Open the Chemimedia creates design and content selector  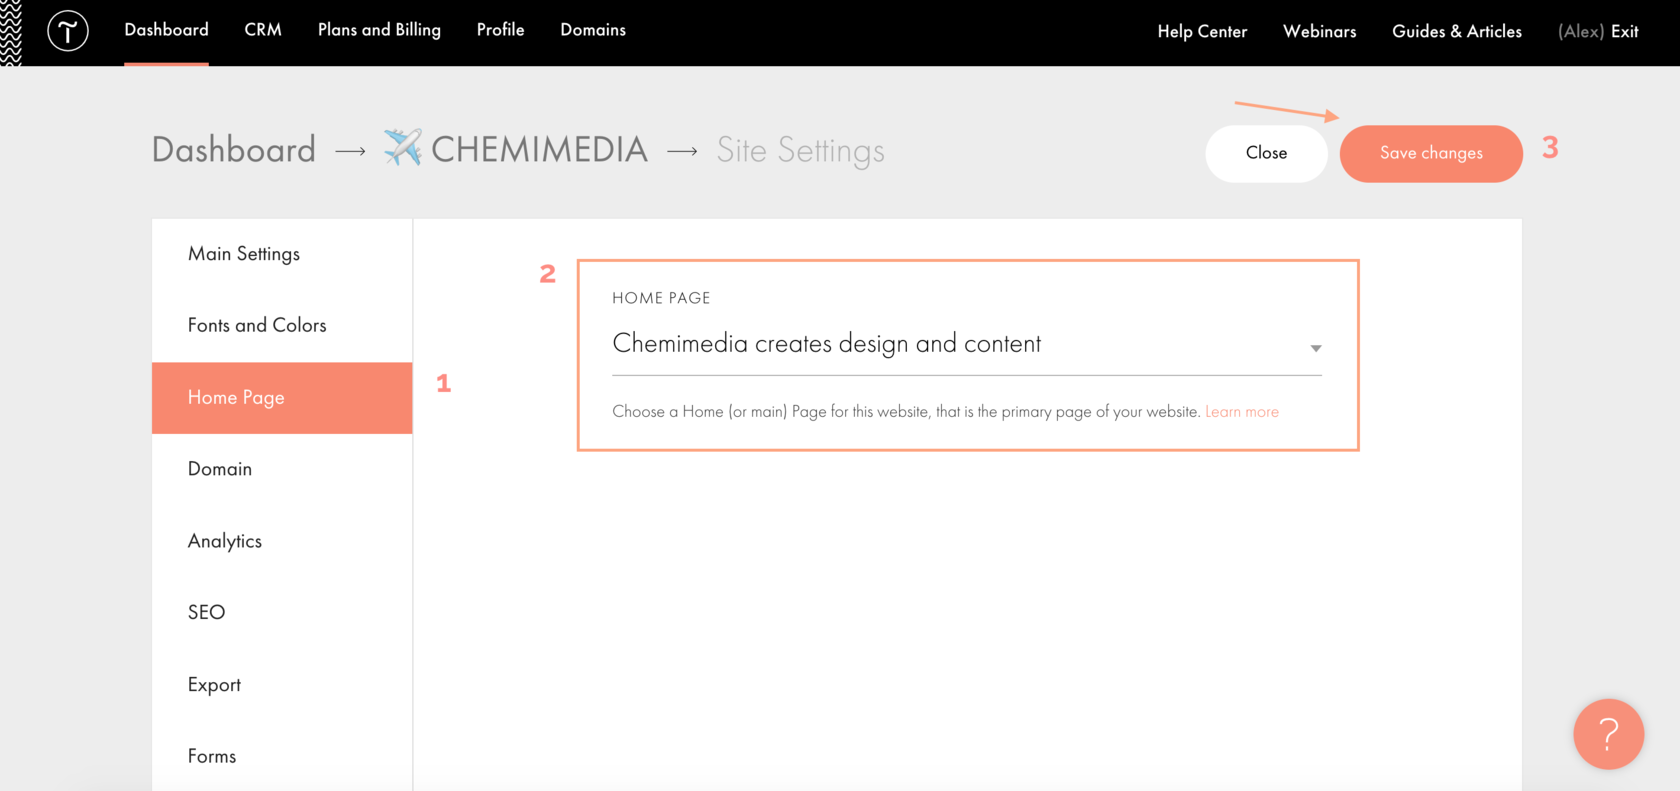pyautogui.click(x=967, y=344)
